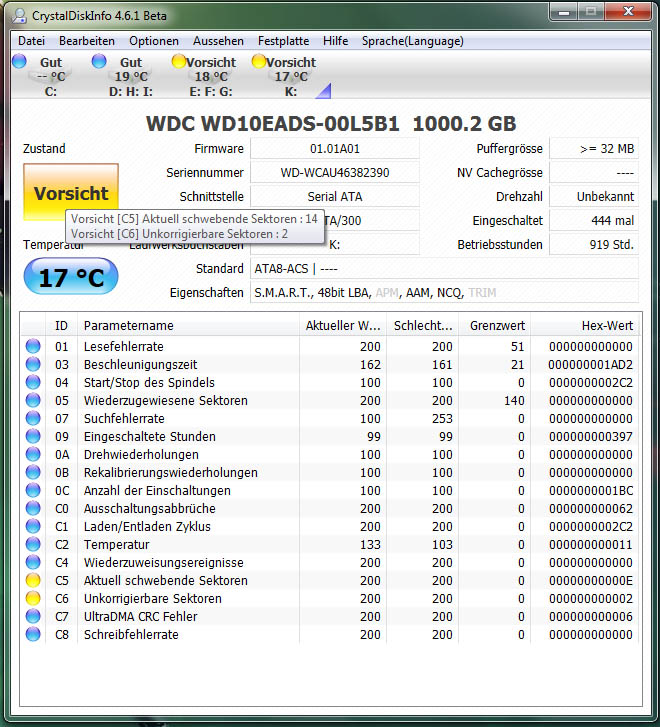Click the Schlecht... column header

point(423,325)
